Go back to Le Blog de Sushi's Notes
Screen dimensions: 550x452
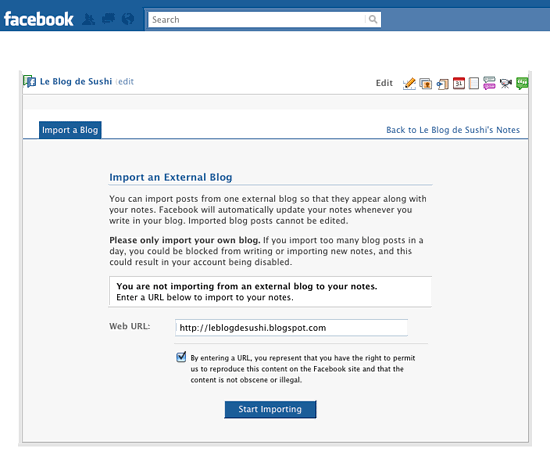pyautogui.click(x=453, y=130)
